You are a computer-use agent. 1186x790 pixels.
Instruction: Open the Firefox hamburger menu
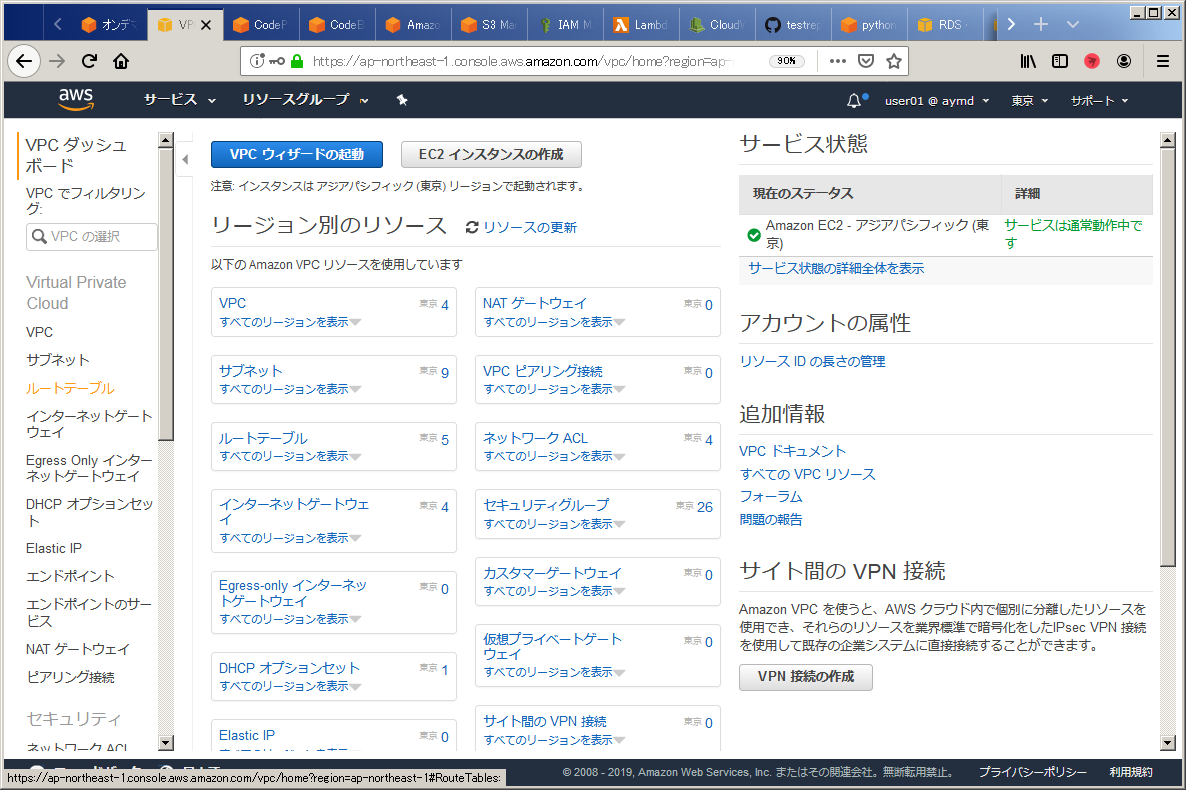pos(1163,61)
